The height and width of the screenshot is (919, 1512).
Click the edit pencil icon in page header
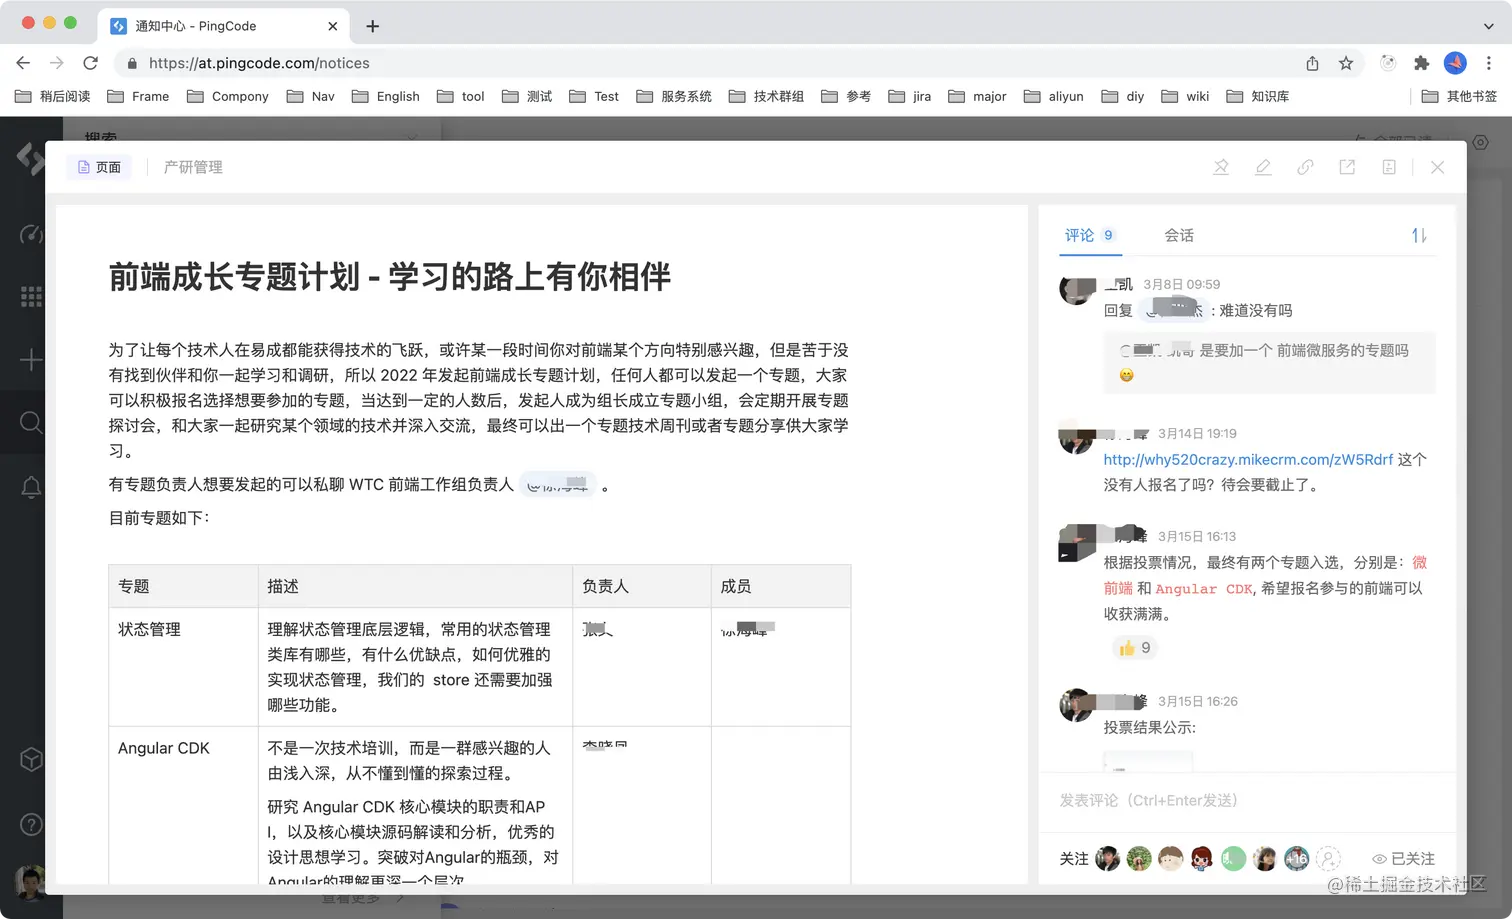(1263, 167)
